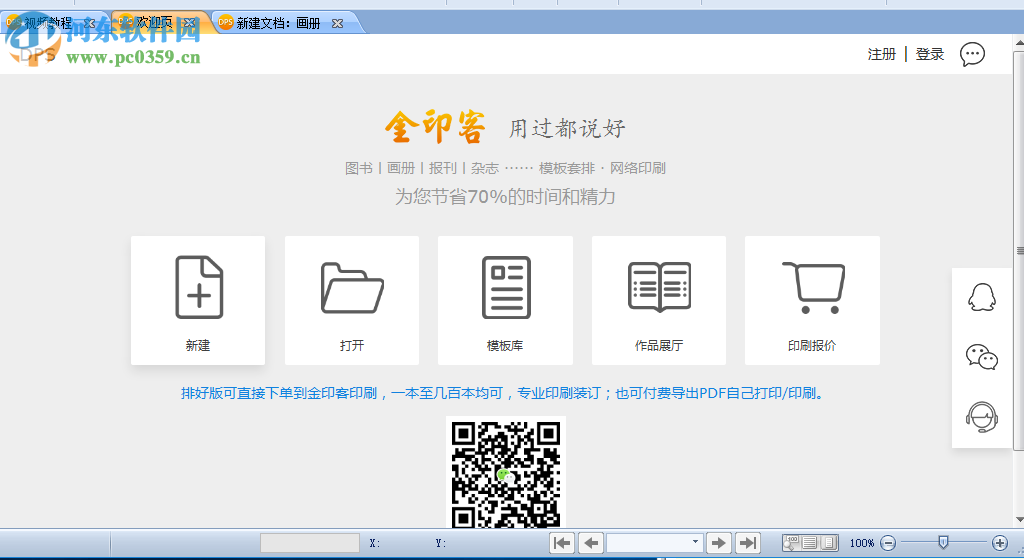Close the 欢迎页 tab
1024x560 pixels.
(189, 23)
